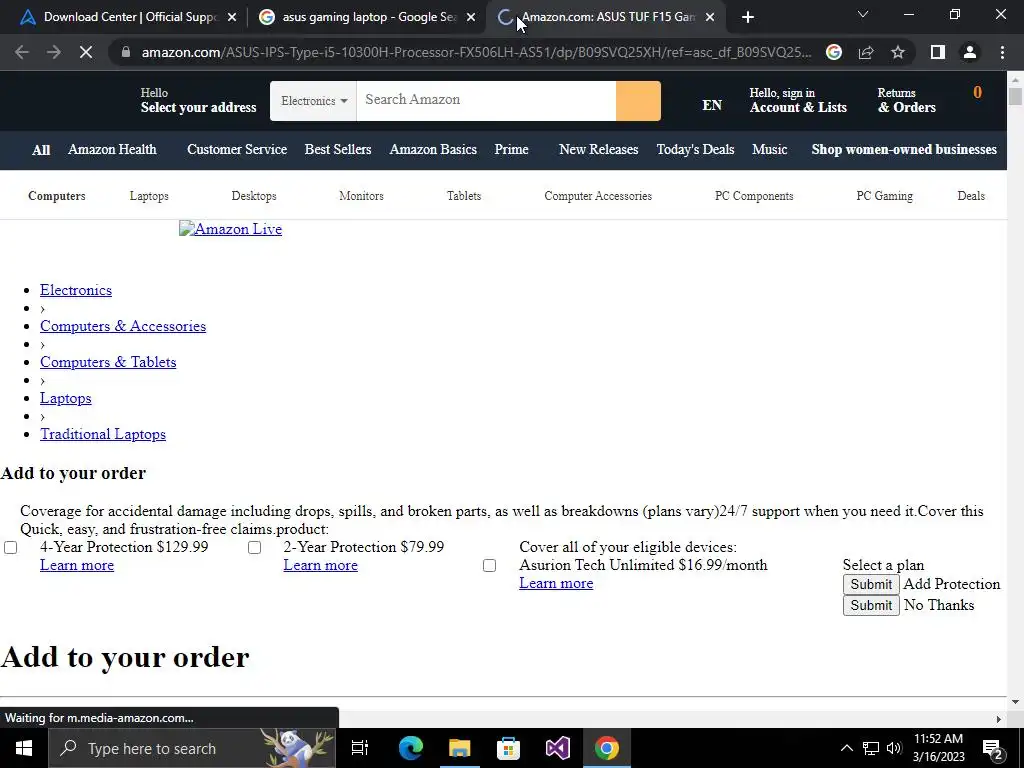Screen dimensions: 1024x768
Task: Open Amazon Live link
Action: (231, 229)
